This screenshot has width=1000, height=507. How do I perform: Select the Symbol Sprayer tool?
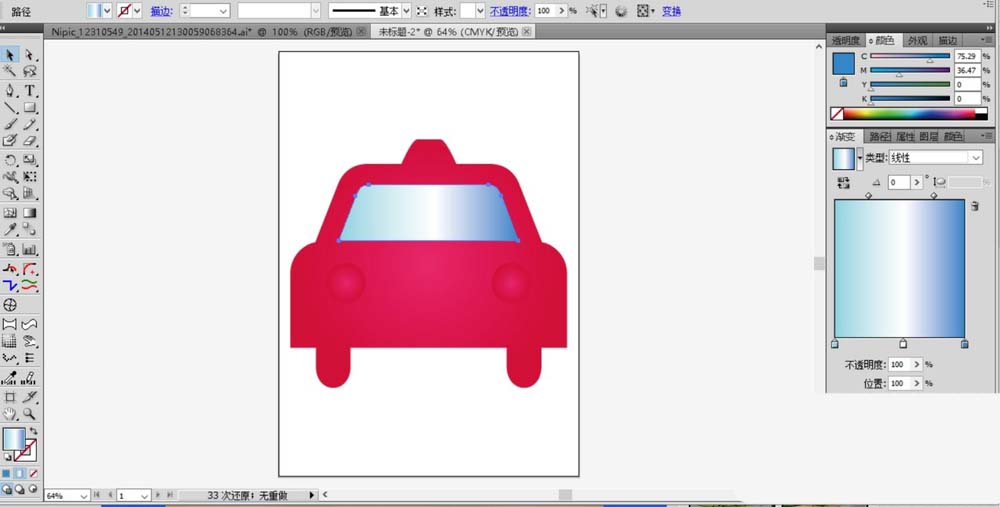pyautogui.click(x=10, y=249)
